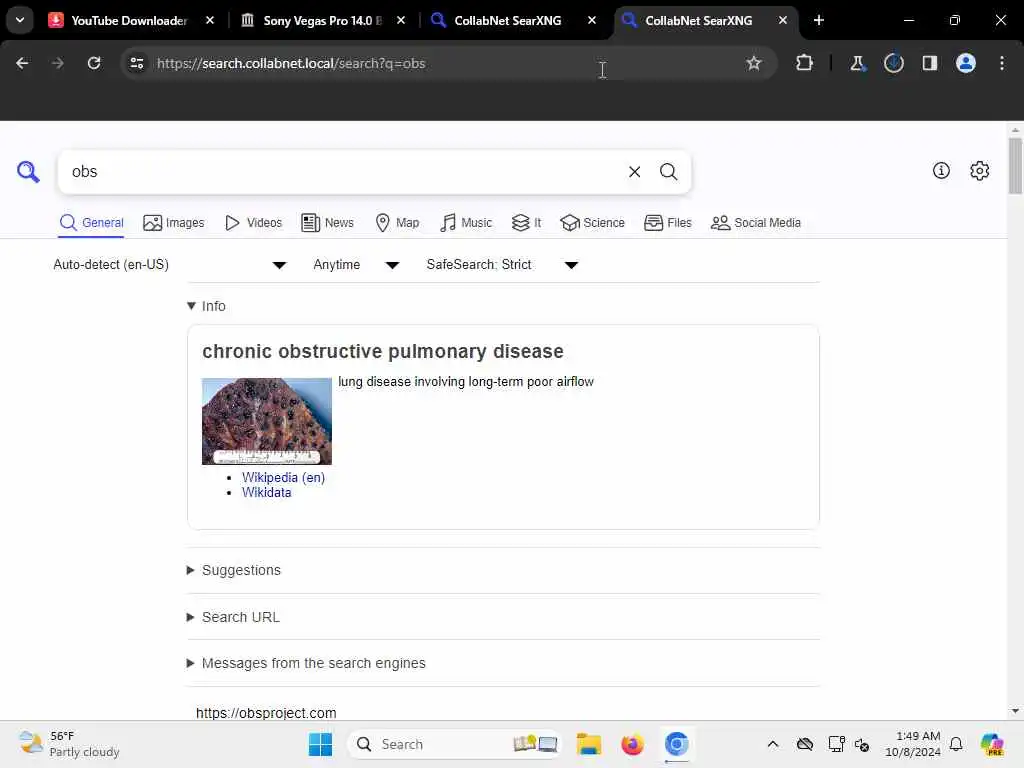Open the https://obsproject.com result link
Viewport: 1024px width, 768px height.
[266, 713]
